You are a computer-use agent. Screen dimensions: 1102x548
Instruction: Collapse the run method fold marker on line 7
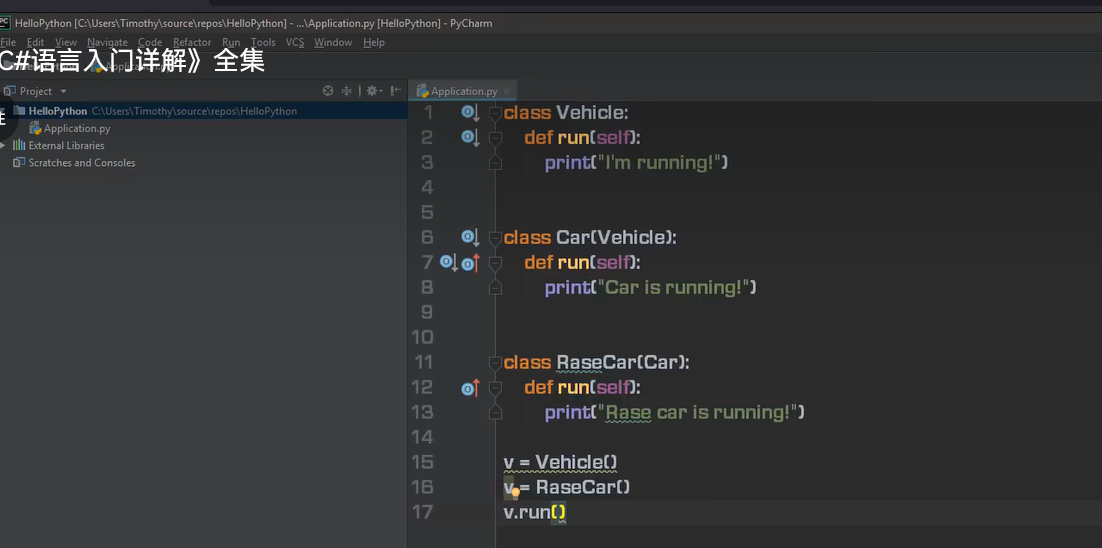tap(495, 263)
